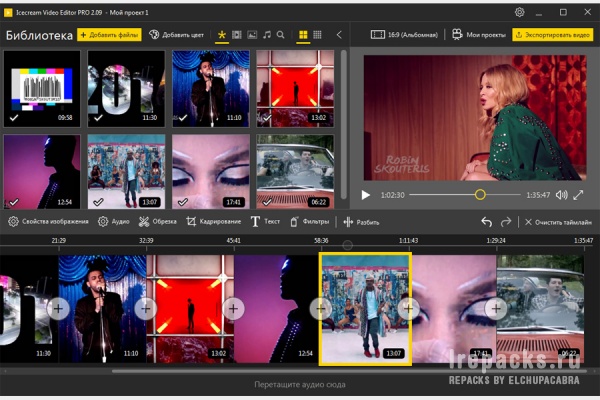Image resolution: width=600 pixels, height=400 pixels.
Task: Show all media with star filter
Action: pos(222,35)
